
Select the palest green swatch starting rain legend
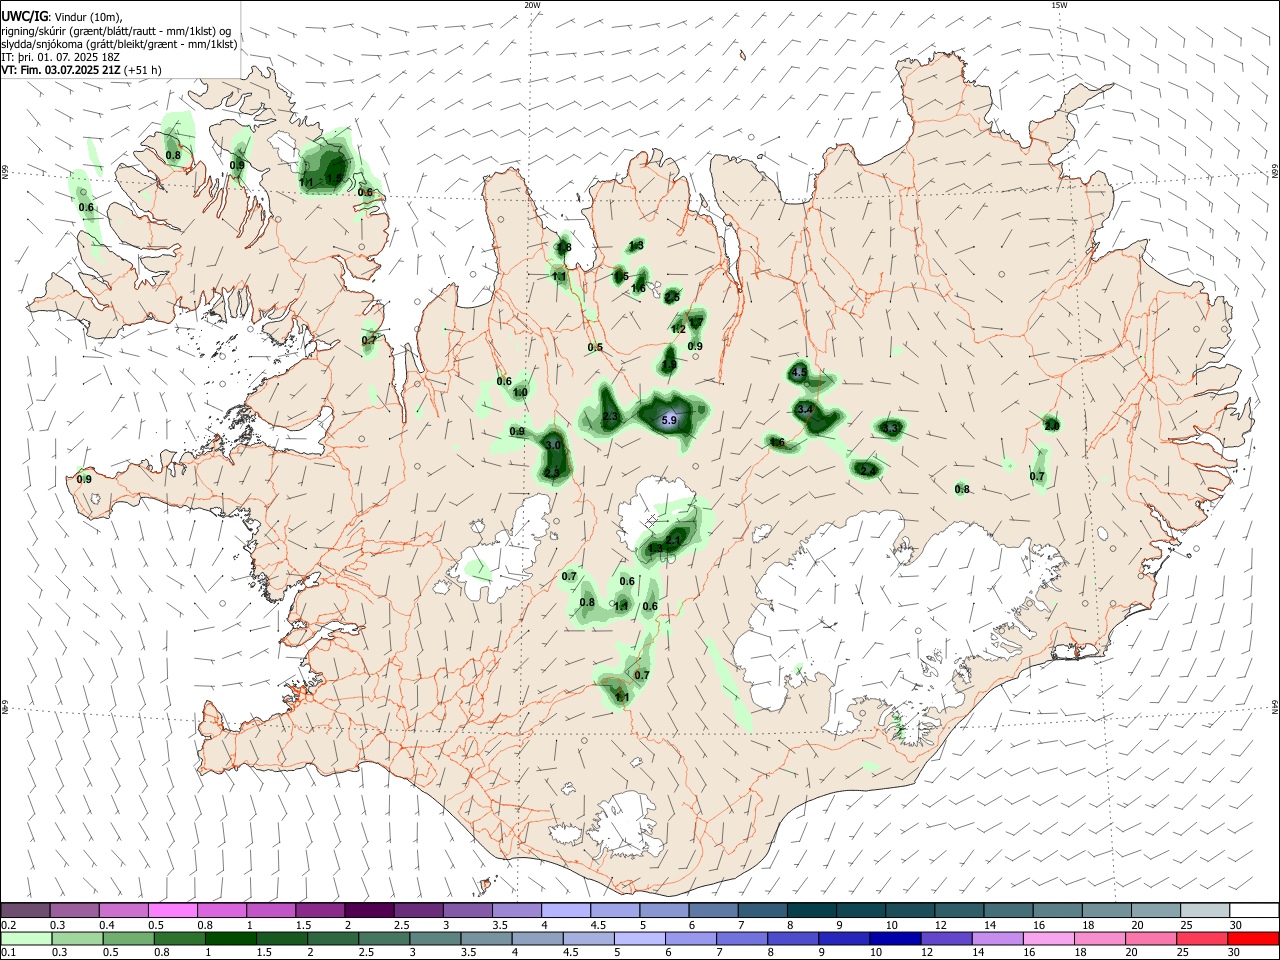pyautogui.click(x=26, y=938)
